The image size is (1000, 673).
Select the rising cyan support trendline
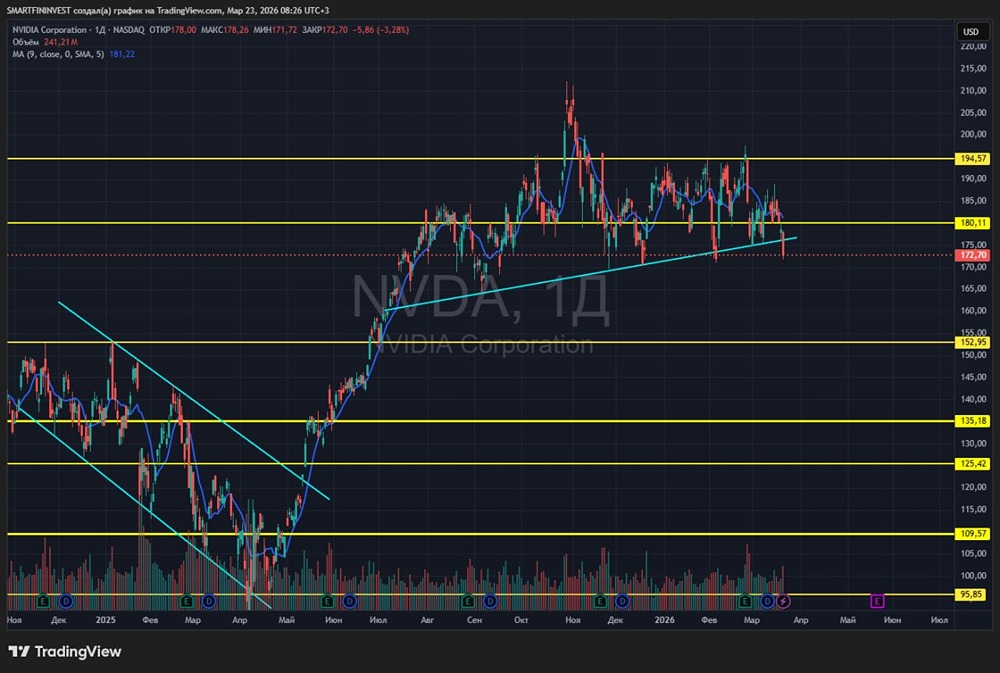click(591, 274)
